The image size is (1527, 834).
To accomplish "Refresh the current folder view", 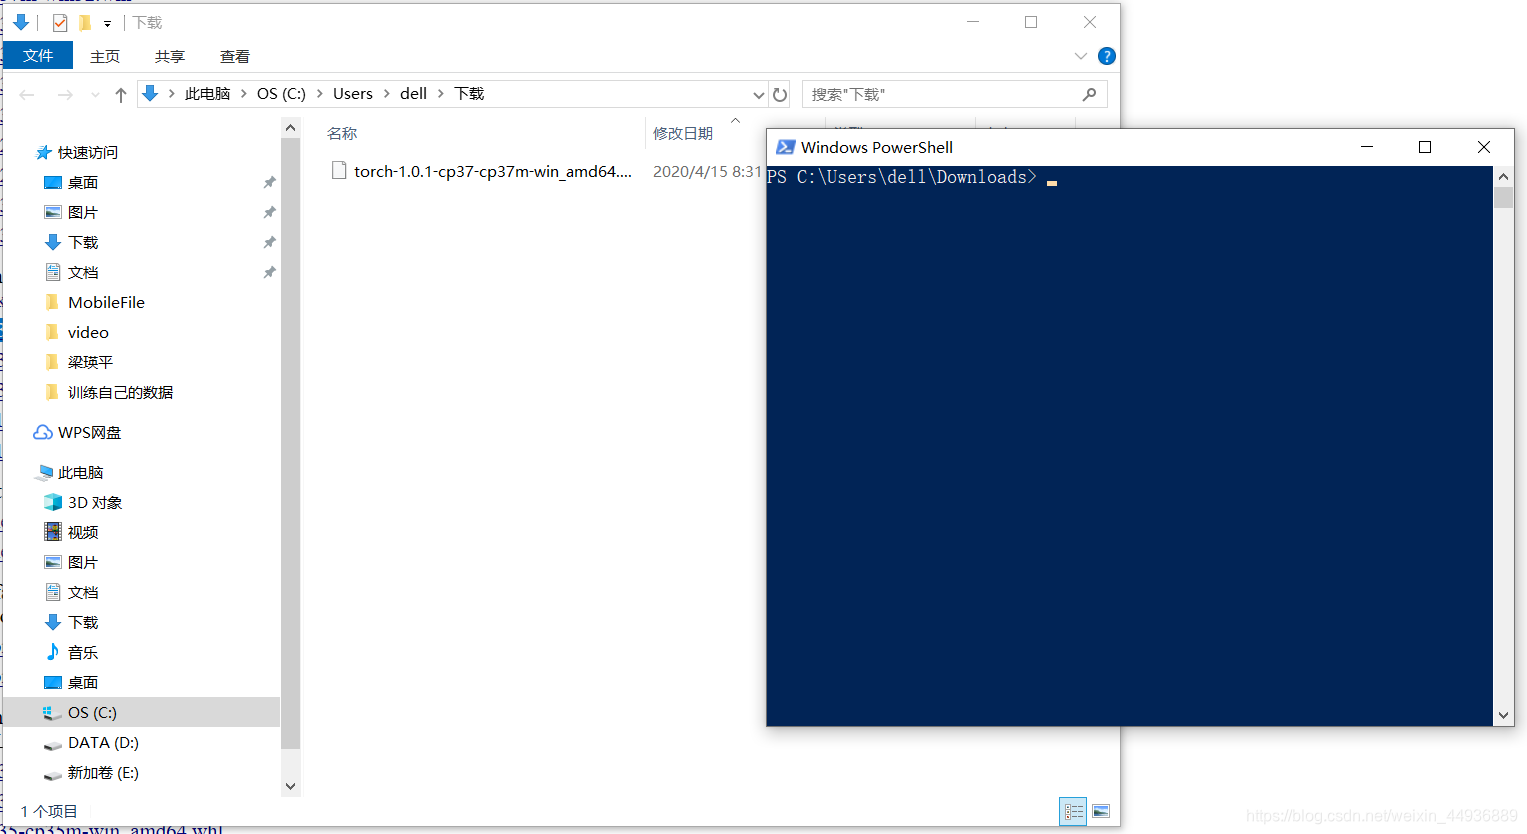I will coord(781,94).
